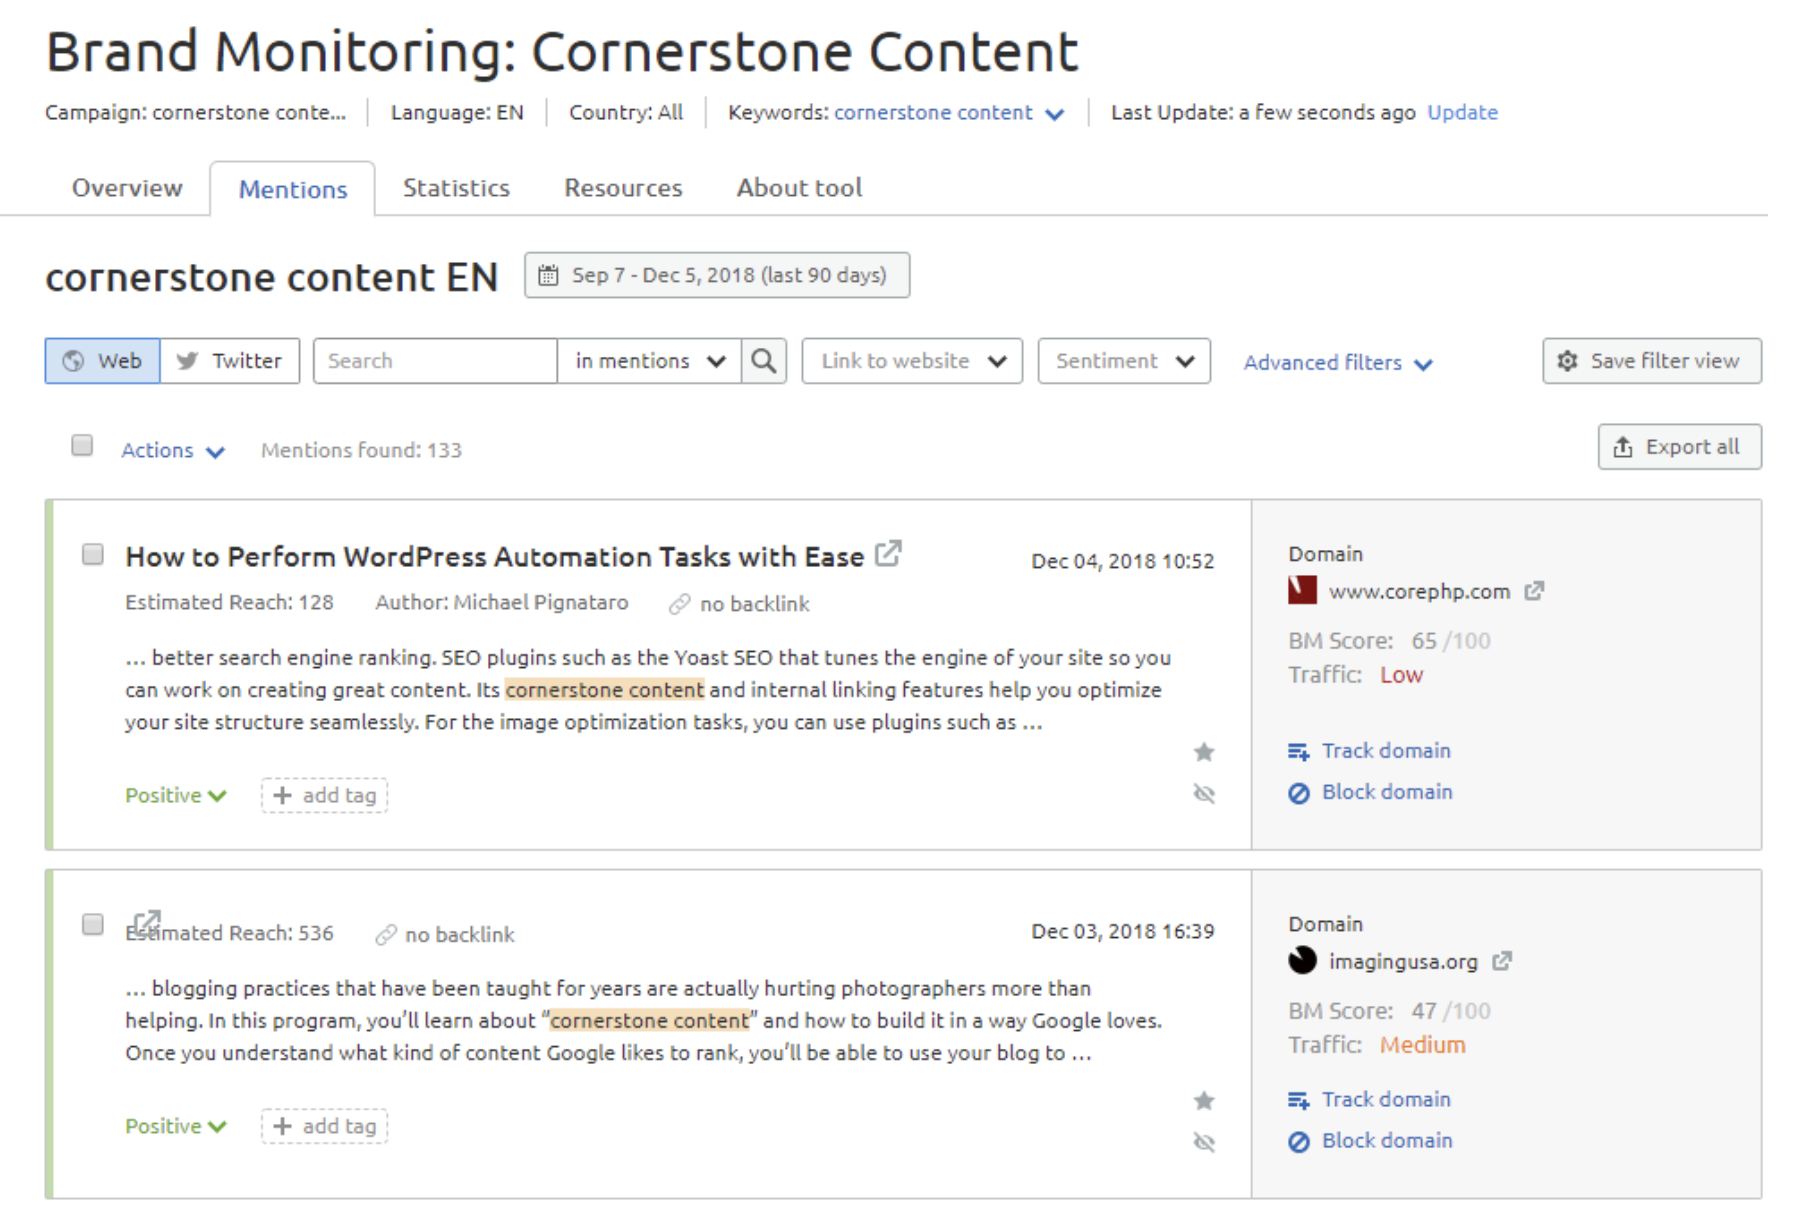Click the imagingusa.org domain name

pyautogui.click(x=1403, y=961)
